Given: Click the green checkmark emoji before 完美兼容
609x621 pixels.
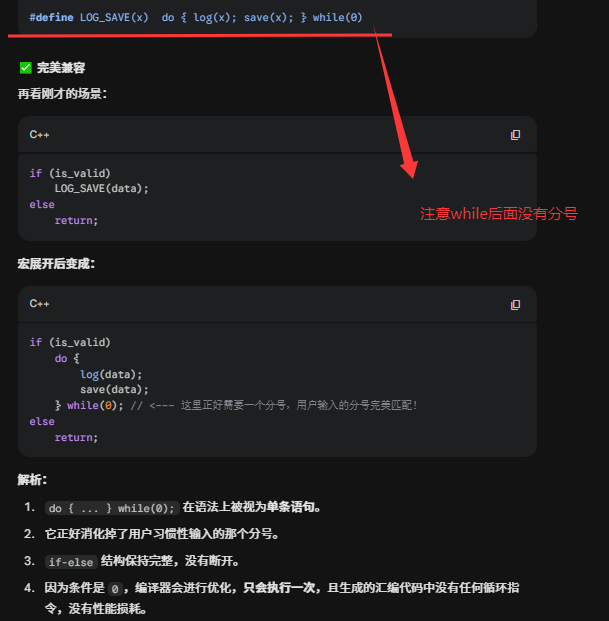Looking at the screenshot, I should click(x=26, y=68).
